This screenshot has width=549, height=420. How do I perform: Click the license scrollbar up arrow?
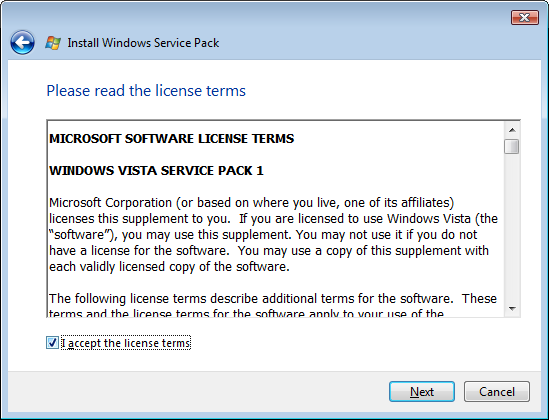click(512, 130)
